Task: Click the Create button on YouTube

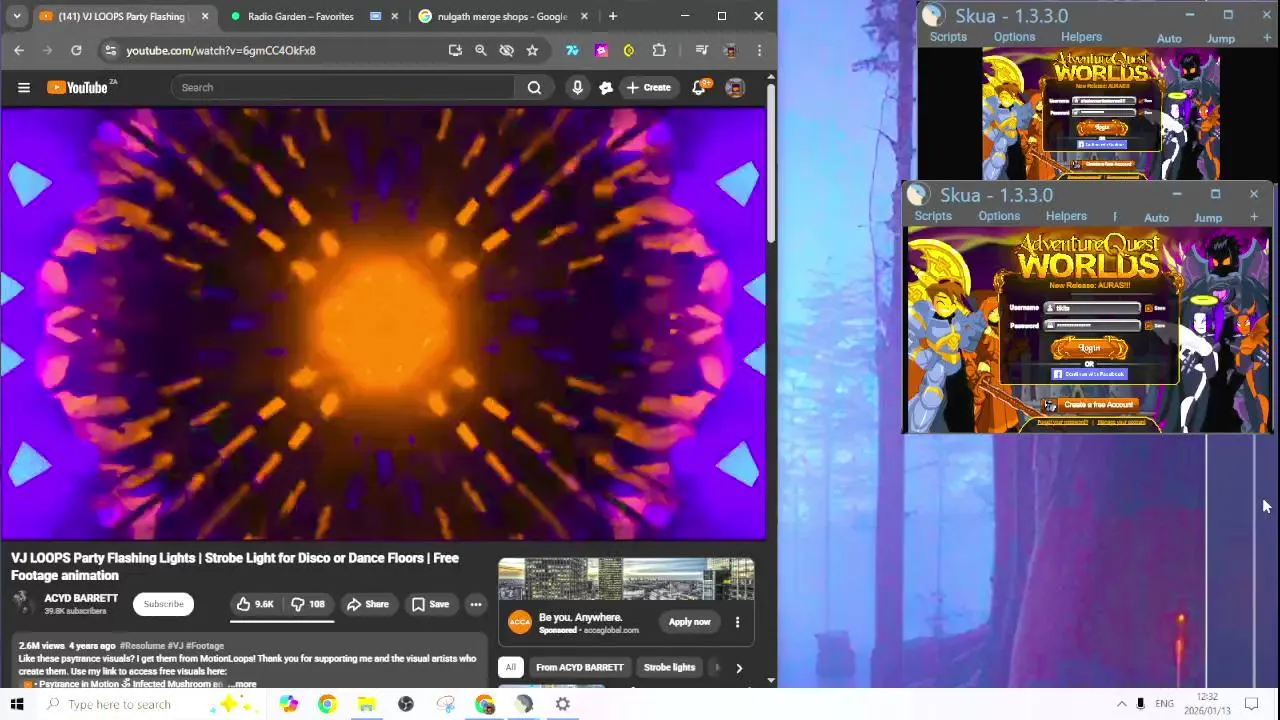Action: click(x=648, y=88)
